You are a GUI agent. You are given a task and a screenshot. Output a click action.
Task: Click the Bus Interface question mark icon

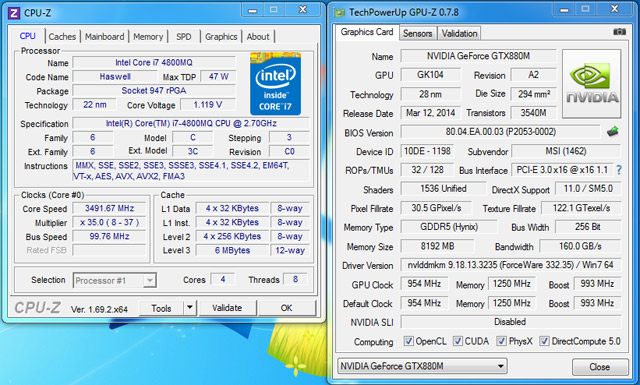[x=619, y=170]
